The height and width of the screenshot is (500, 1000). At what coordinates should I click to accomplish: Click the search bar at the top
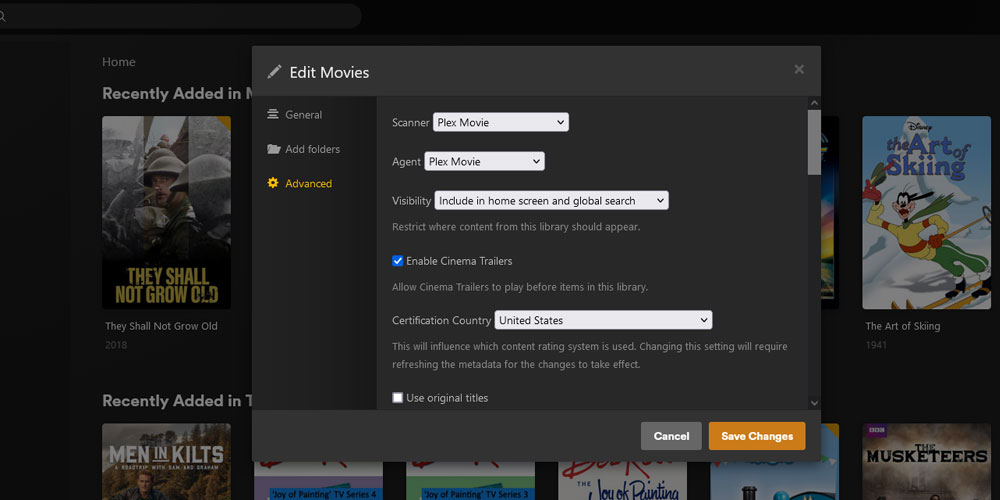[179, 17]
